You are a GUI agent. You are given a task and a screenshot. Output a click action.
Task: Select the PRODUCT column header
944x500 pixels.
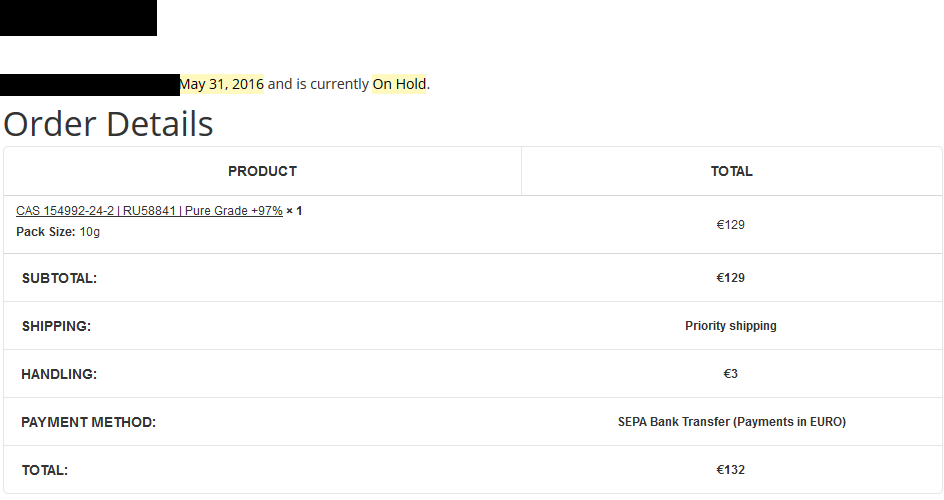click(262, 171)
